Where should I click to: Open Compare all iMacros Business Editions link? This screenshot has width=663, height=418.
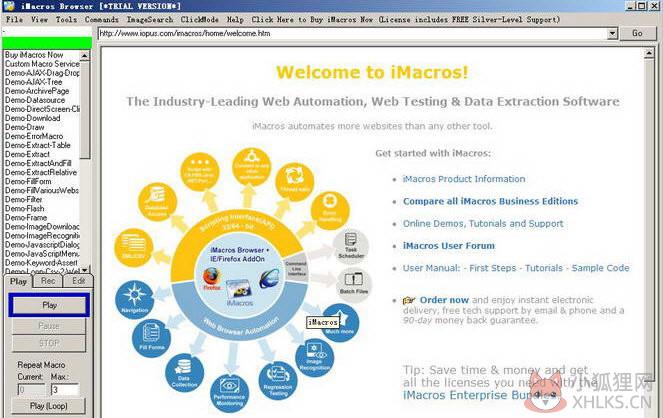[x=490, y=201]
